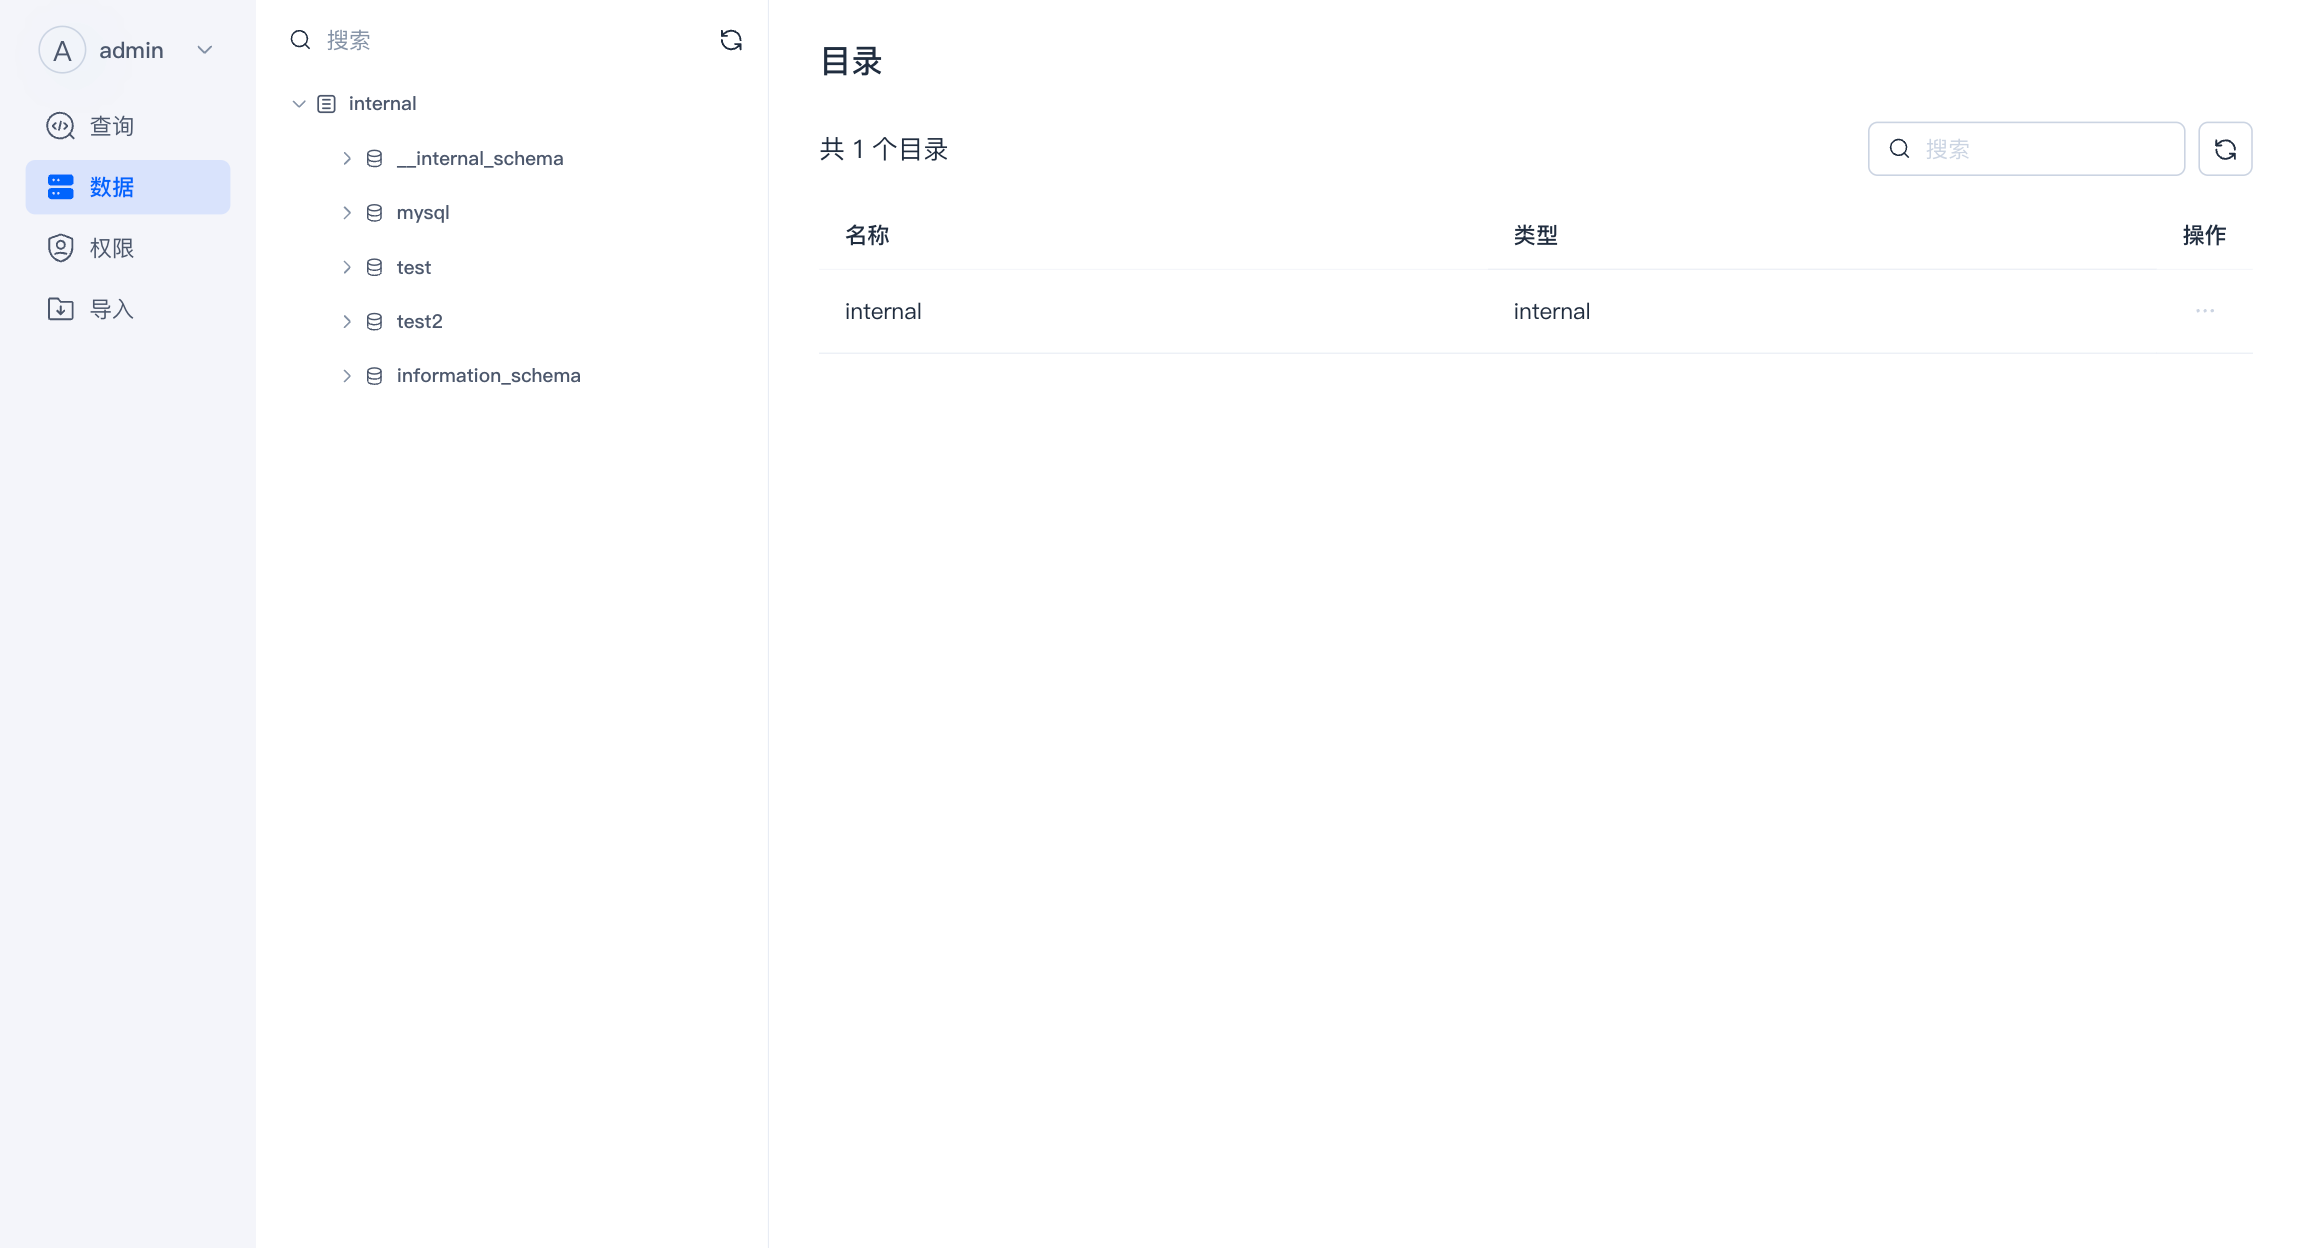Expand the information_schema database
Viewport: 2304px width, 1248px height.
tap(347, 375)
